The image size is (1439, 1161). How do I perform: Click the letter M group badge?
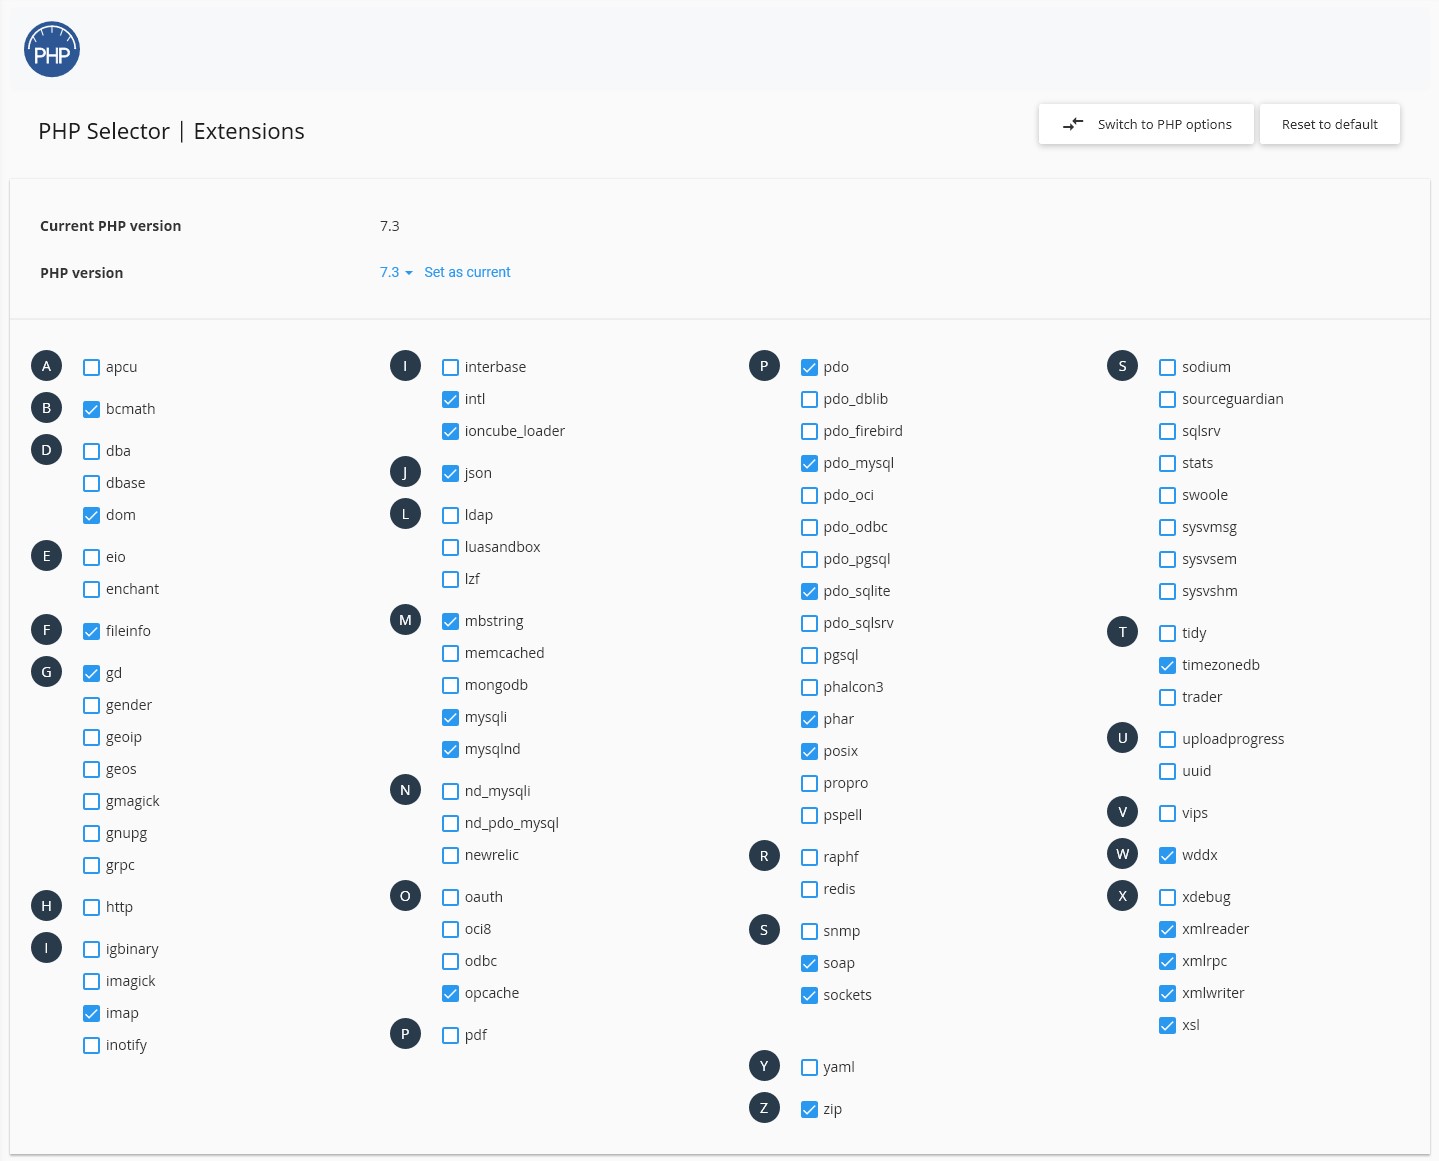[x=405, y=620]
